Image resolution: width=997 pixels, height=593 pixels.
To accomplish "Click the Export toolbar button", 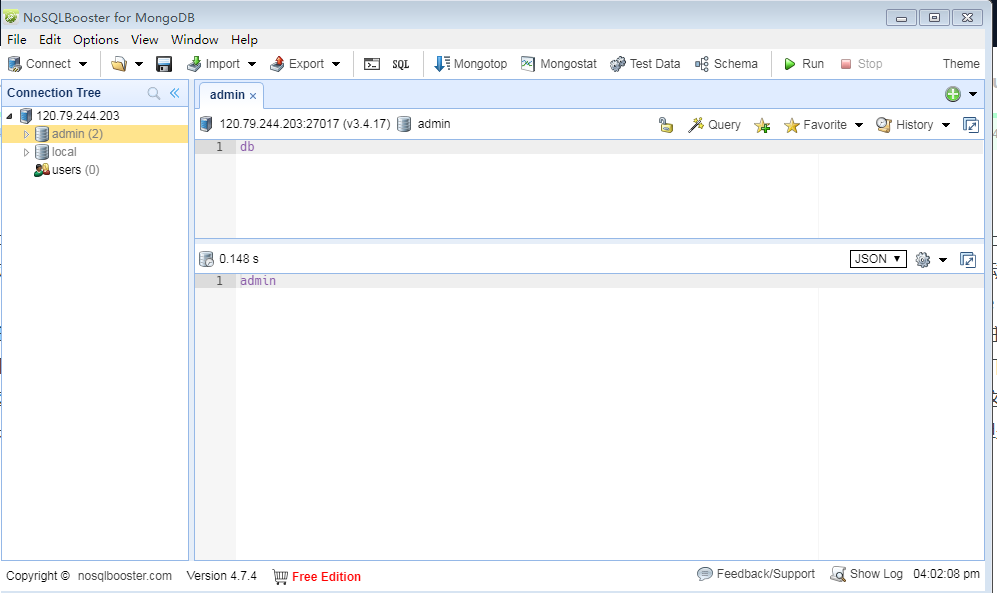I will (x=297, y=64).
